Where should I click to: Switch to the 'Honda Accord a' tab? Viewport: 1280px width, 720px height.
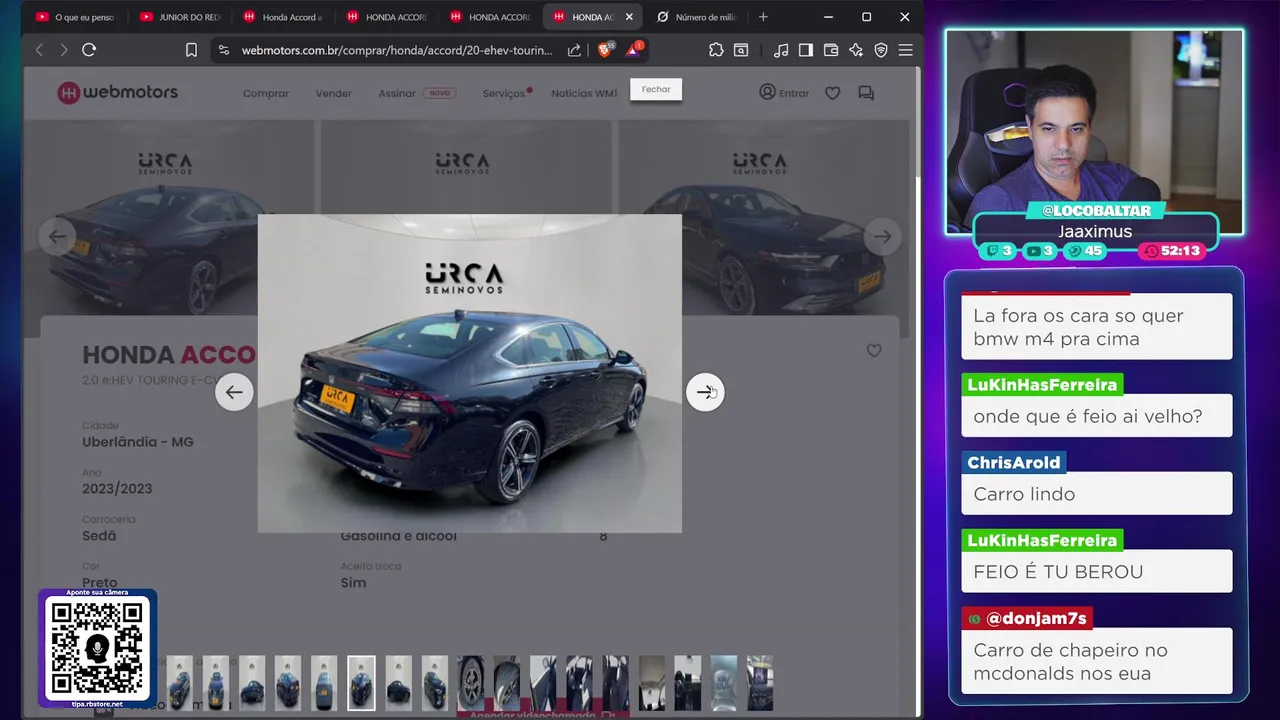click(283, 17)
